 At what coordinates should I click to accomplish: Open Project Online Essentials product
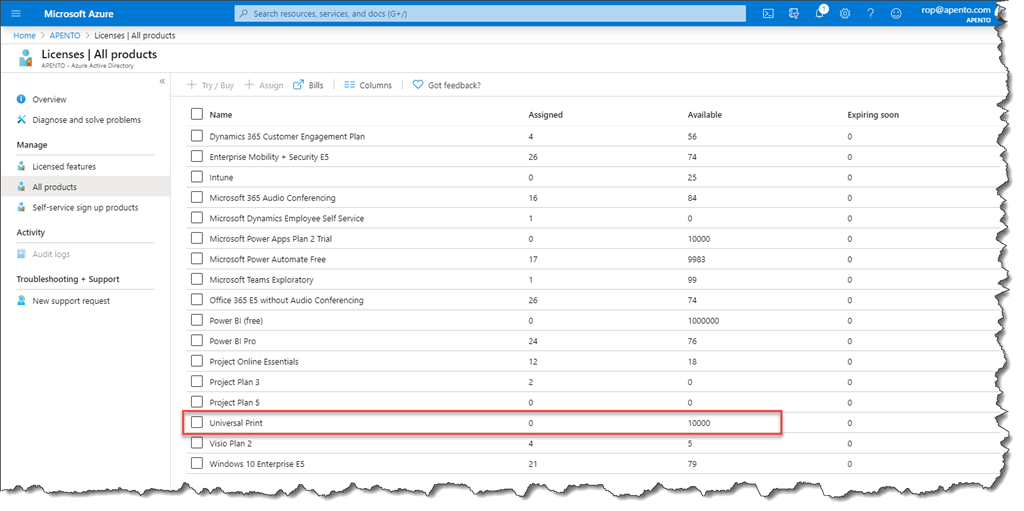coord(254,361)
